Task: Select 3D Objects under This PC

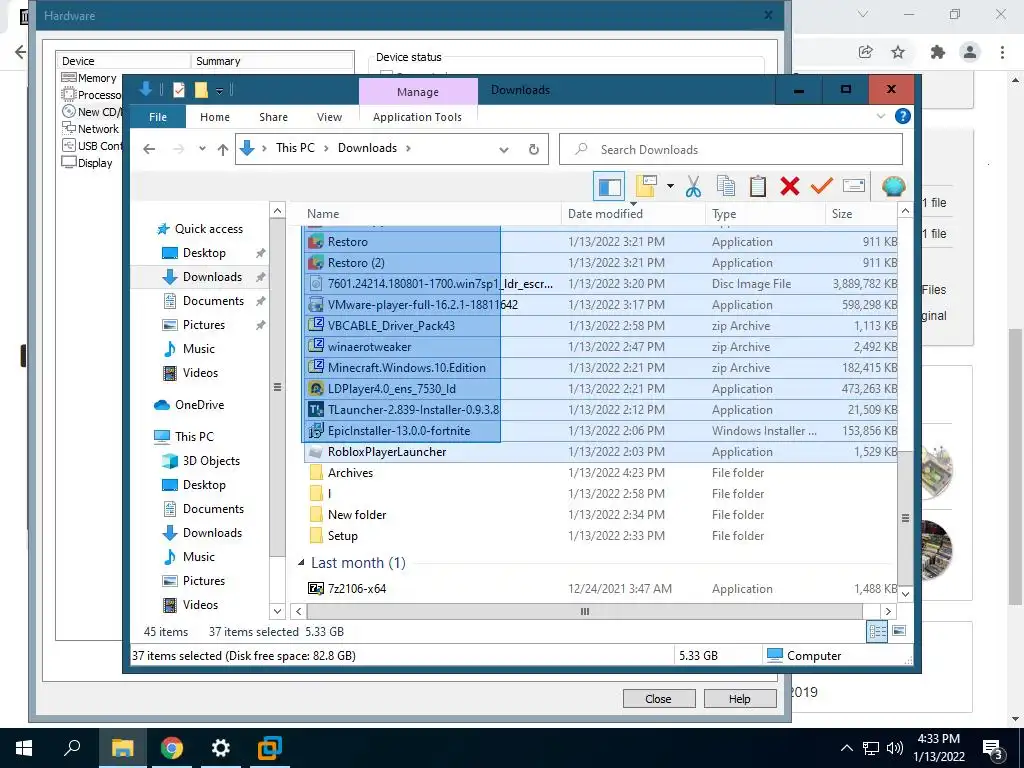Action: tap(211, 461)
